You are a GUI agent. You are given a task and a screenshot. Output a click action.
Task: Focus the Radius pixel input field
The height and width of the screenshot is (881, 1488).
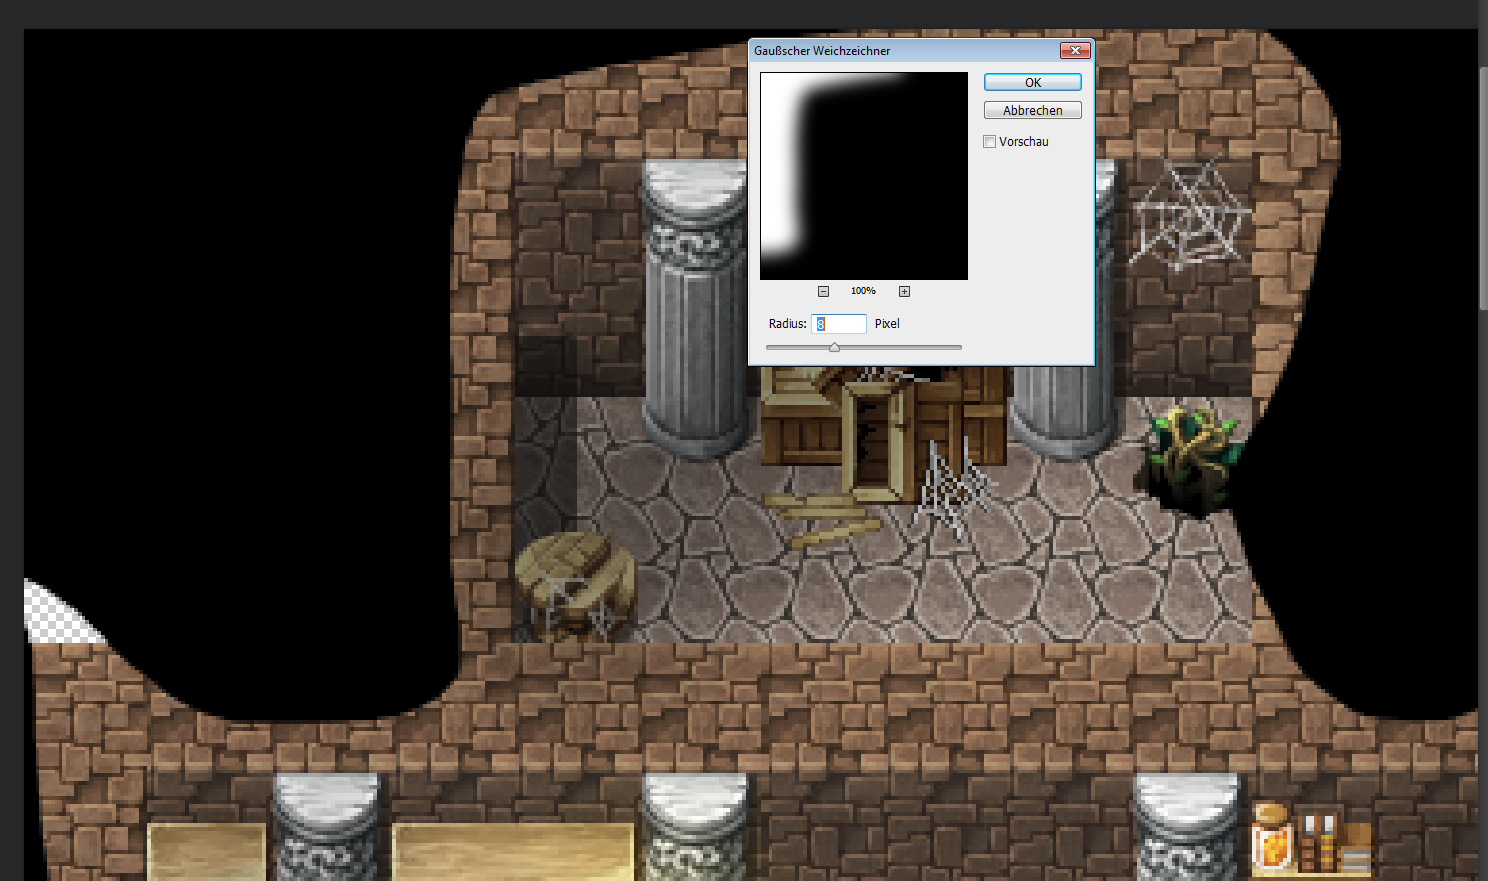point(838,323)
